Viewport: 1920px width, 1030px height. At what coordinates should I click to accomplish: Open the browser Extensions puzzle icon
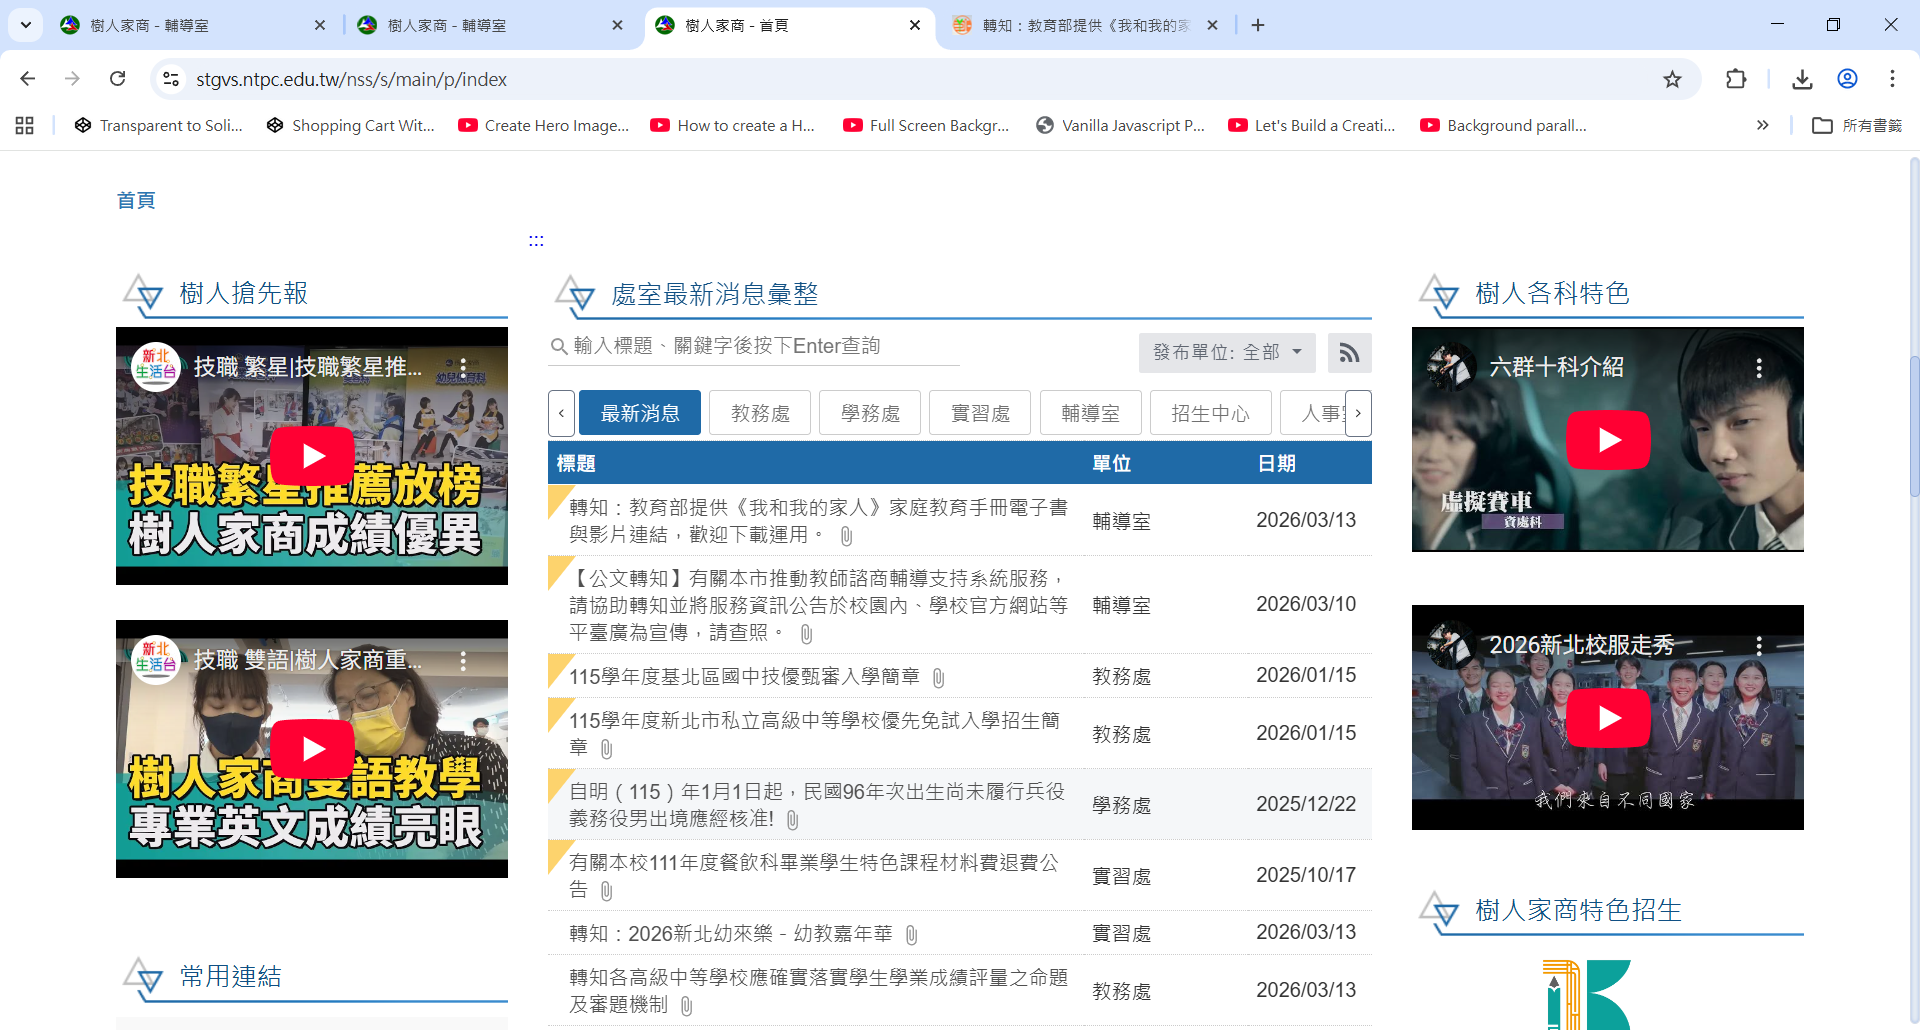point(1736,79)
